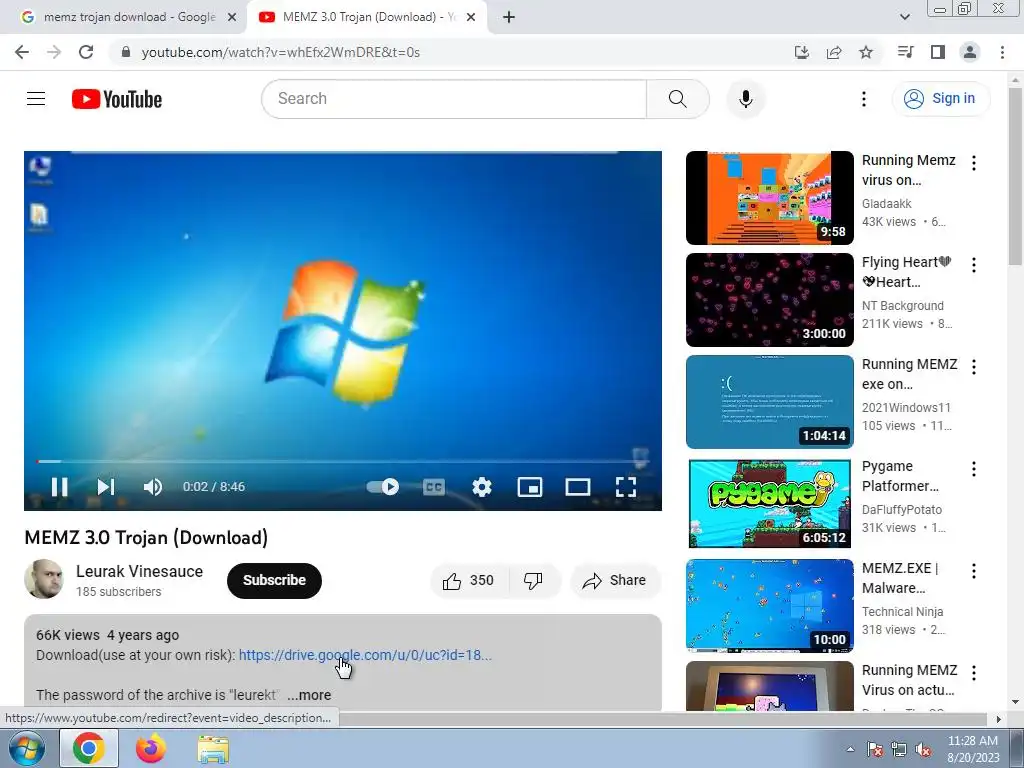Click the address bar URL
This screenshot has height=768, width=1024.
click(281, 52)
